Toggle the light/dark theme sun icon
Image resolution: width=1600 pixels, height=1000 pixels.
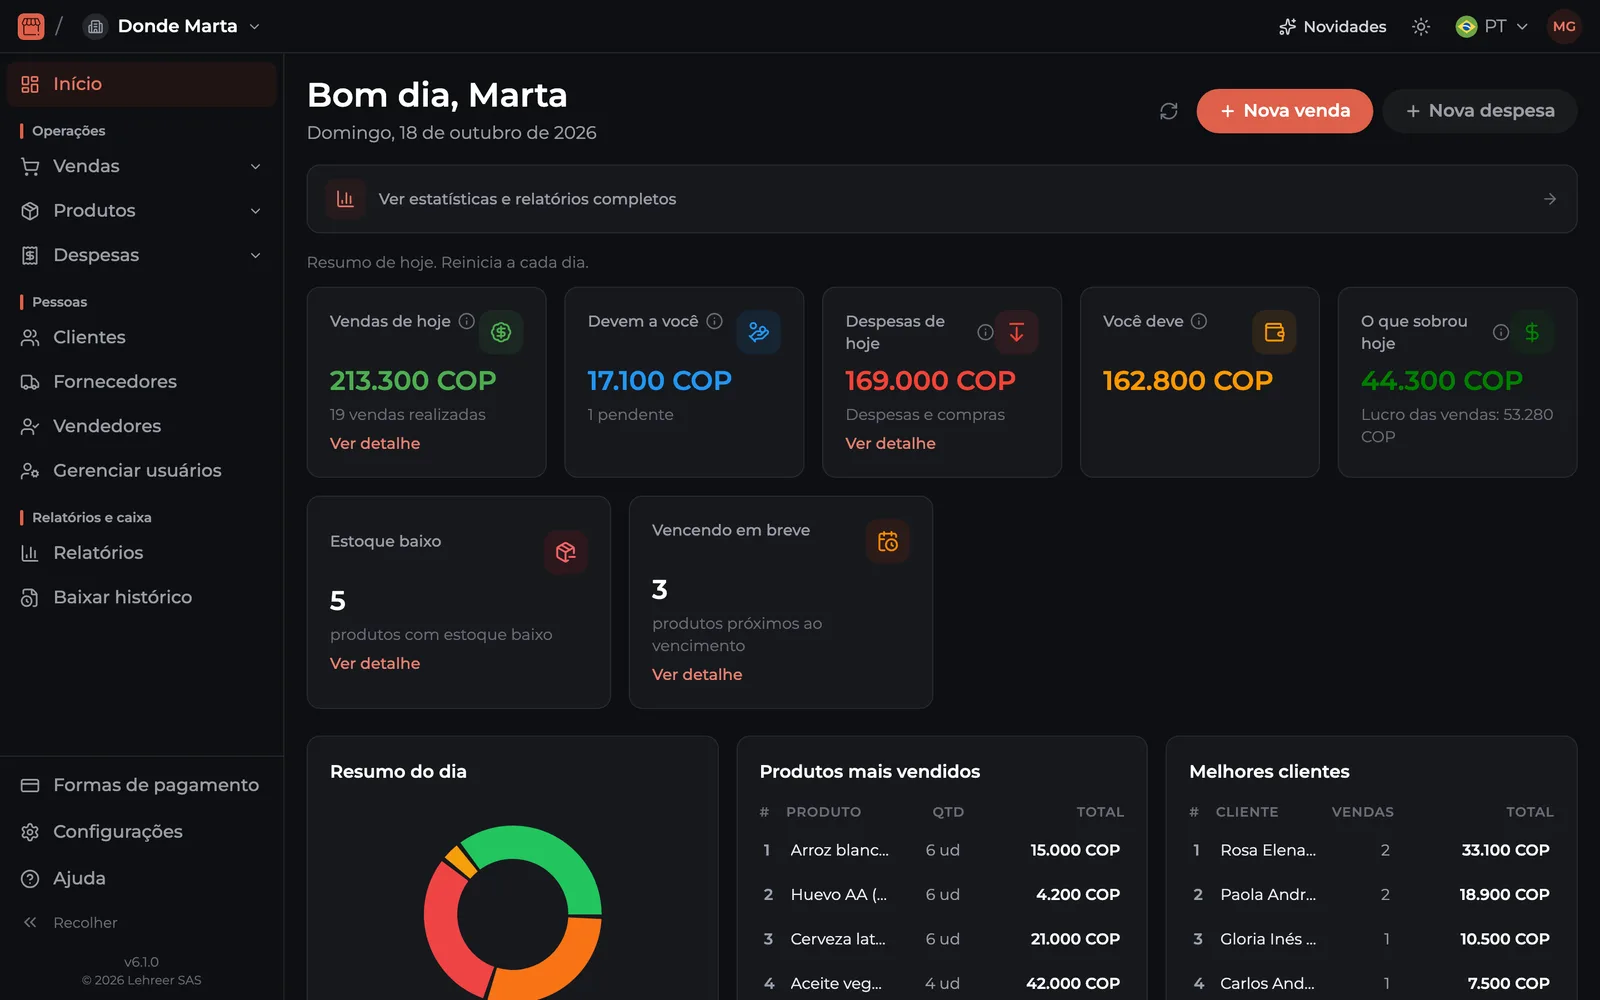point(1421,27)
